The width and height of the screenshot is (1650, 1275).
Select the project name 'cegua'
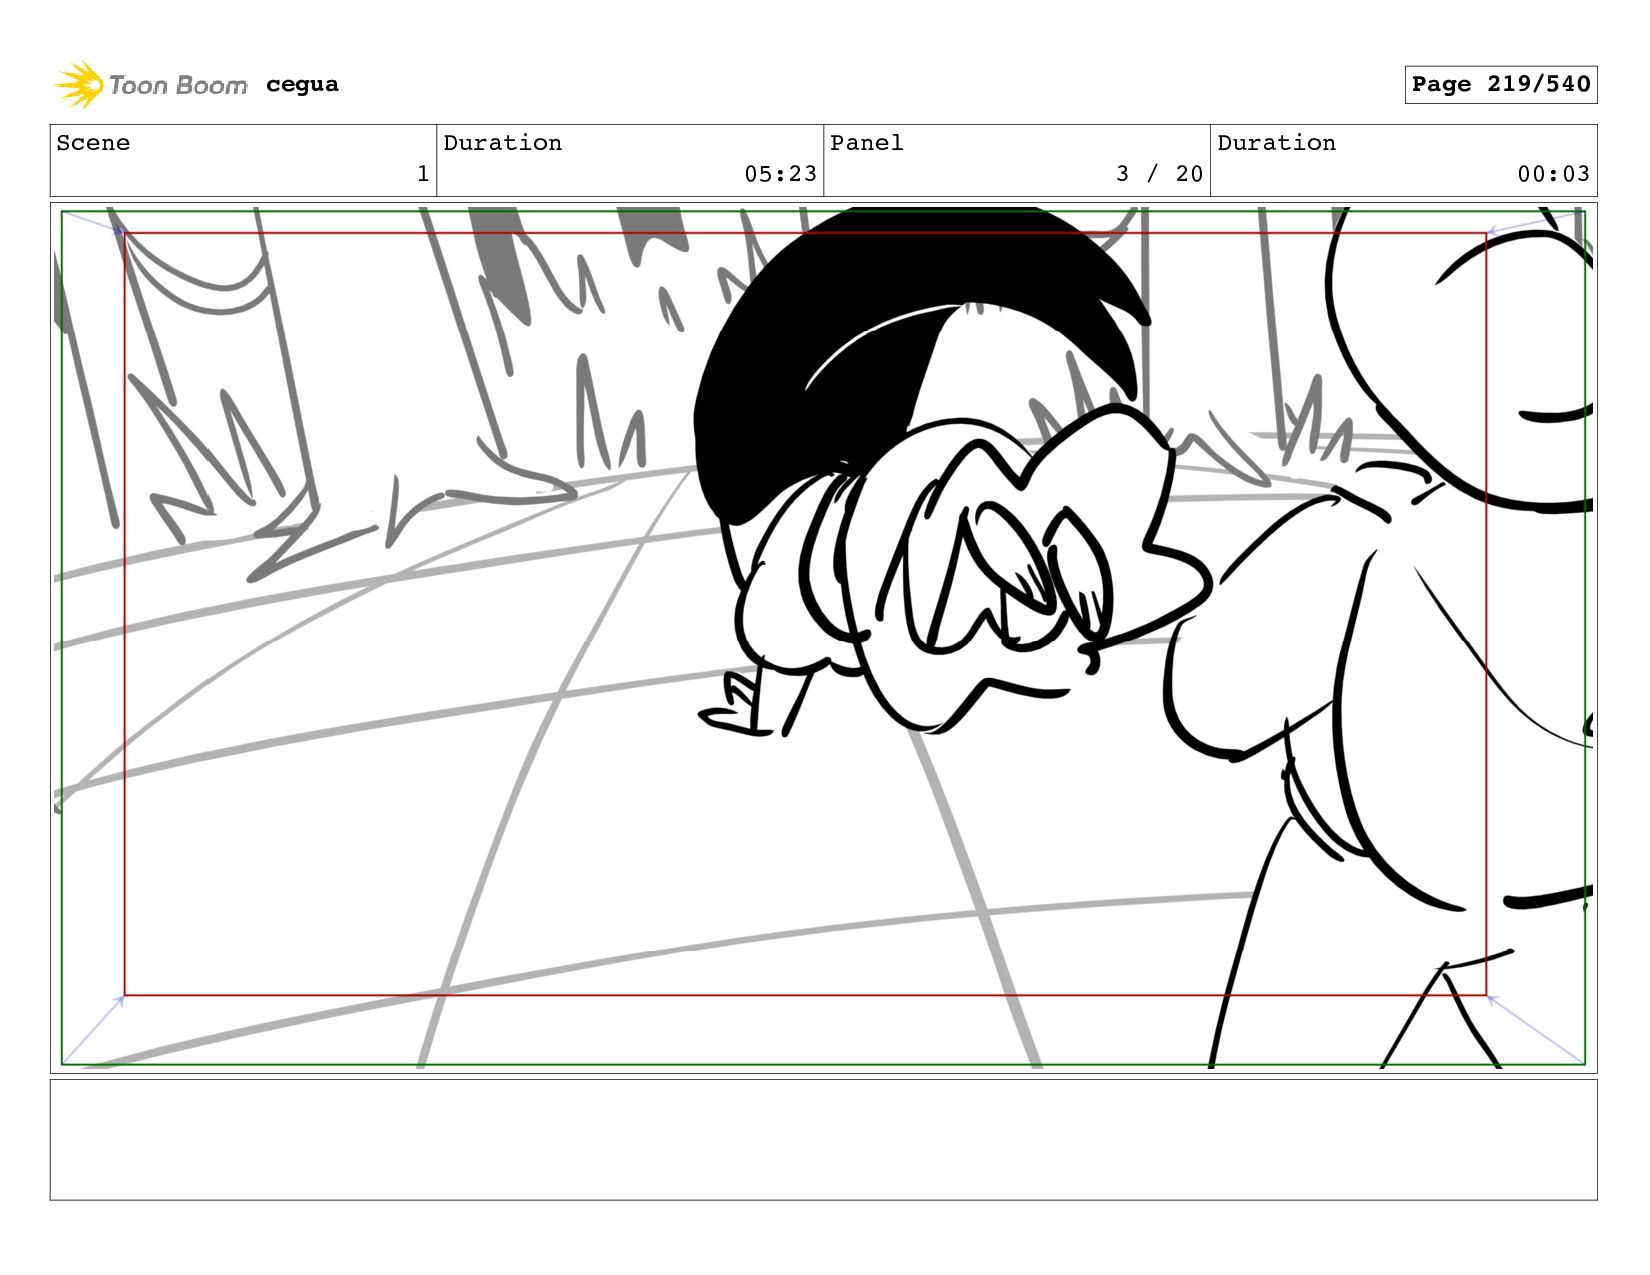pyautogui.click(x=302, y=85)
